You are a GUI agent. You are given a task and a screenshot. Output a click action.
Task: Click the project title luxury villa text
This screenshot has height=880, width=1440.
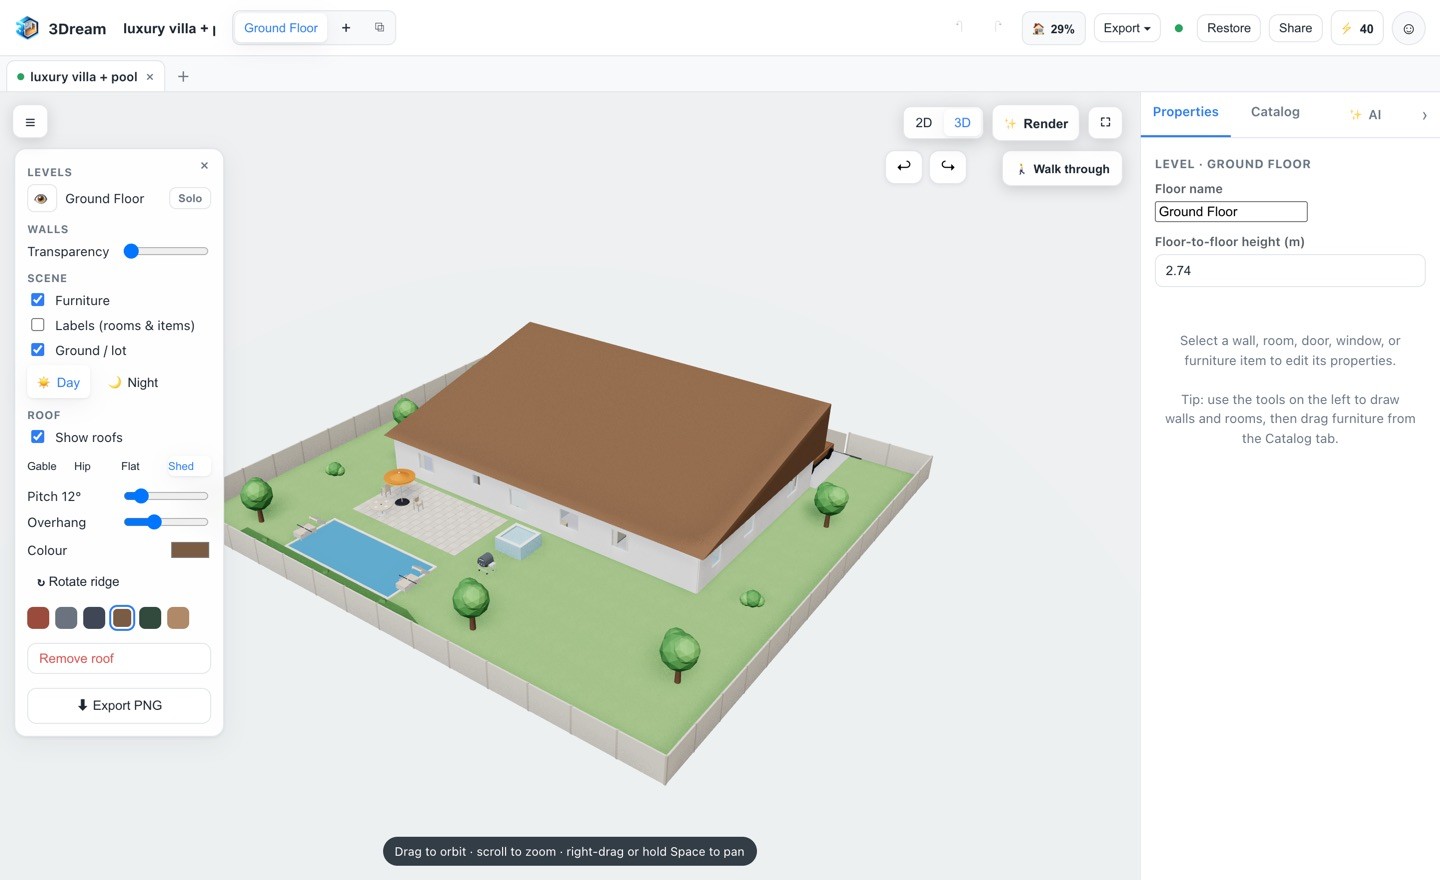pos(168,28)
